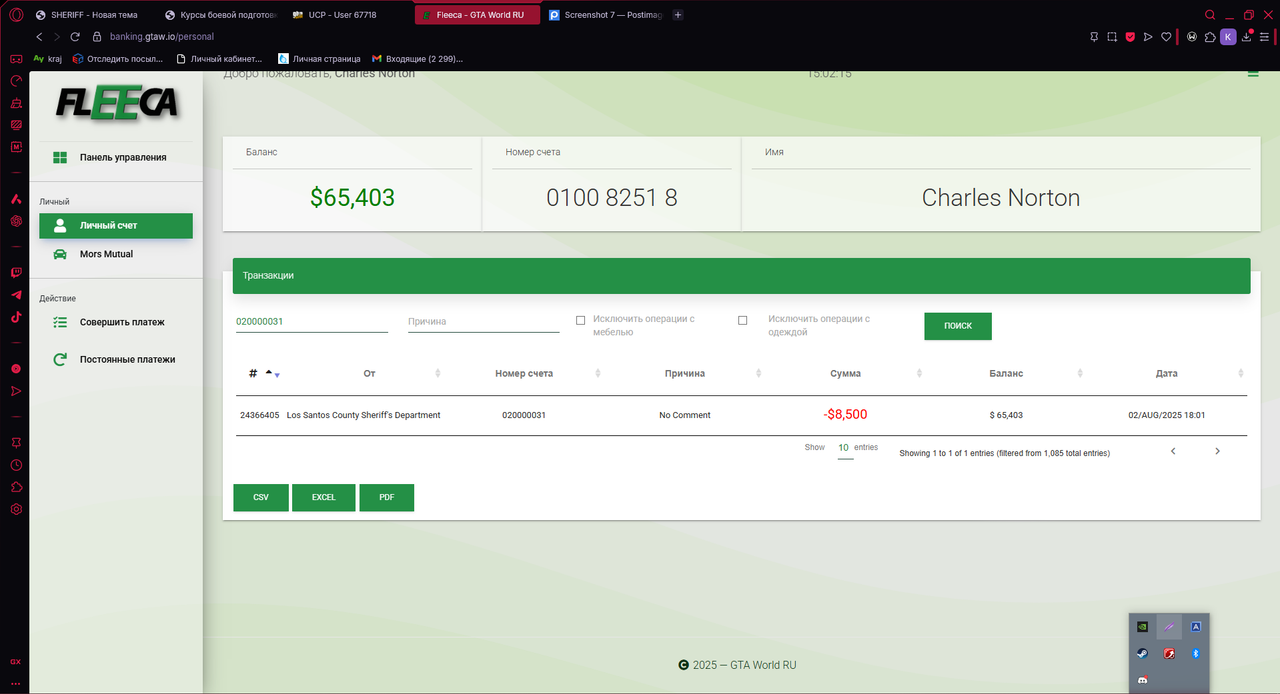Enable exclude furniture operations checkbox
1280x694 pixels.
580,320
